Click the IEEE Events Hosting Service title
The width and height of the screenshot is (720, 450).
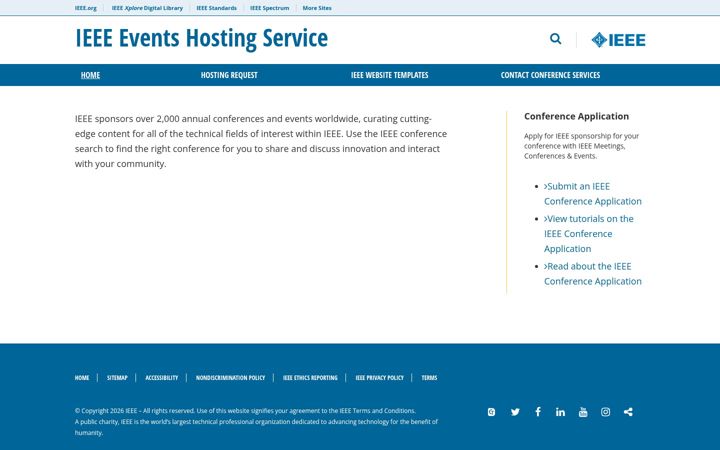(202, 38)
